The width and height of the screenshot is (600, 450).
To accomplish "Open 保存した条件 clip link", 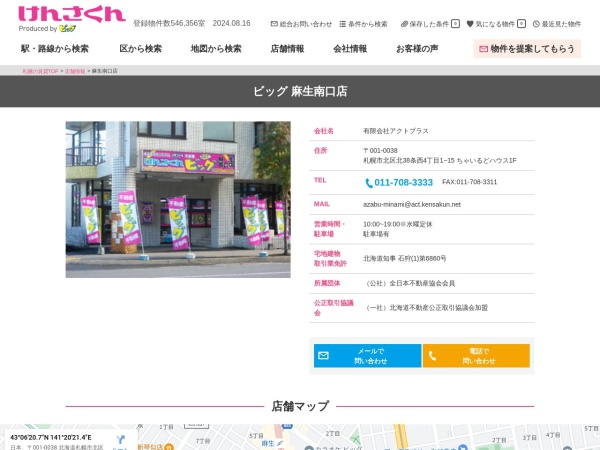I will click(430, 24).
